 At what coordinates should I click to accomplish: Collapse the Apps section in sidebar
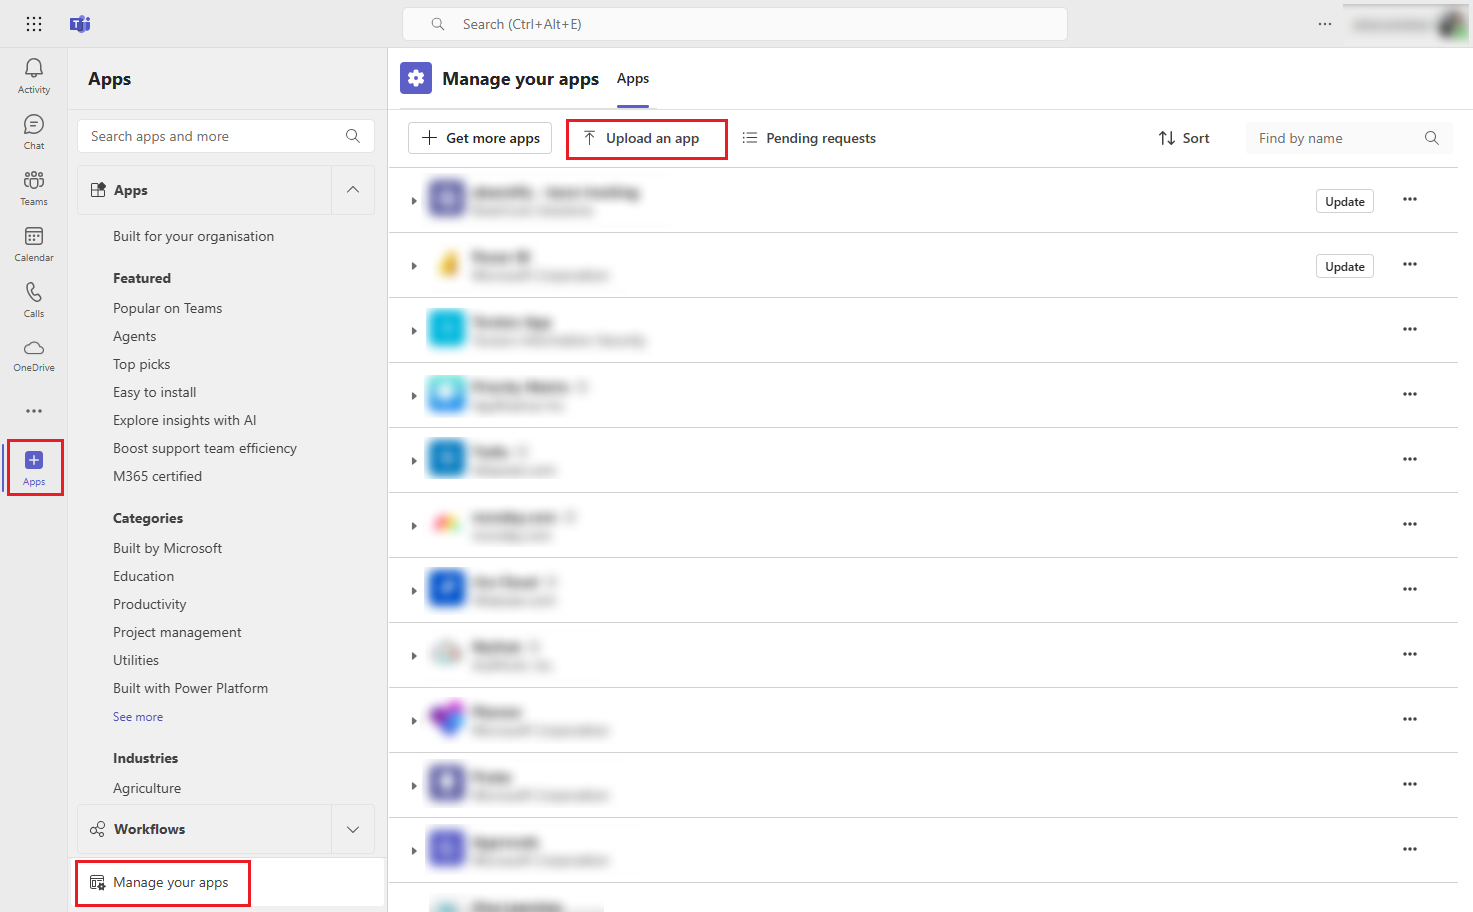tap(352, 189)
